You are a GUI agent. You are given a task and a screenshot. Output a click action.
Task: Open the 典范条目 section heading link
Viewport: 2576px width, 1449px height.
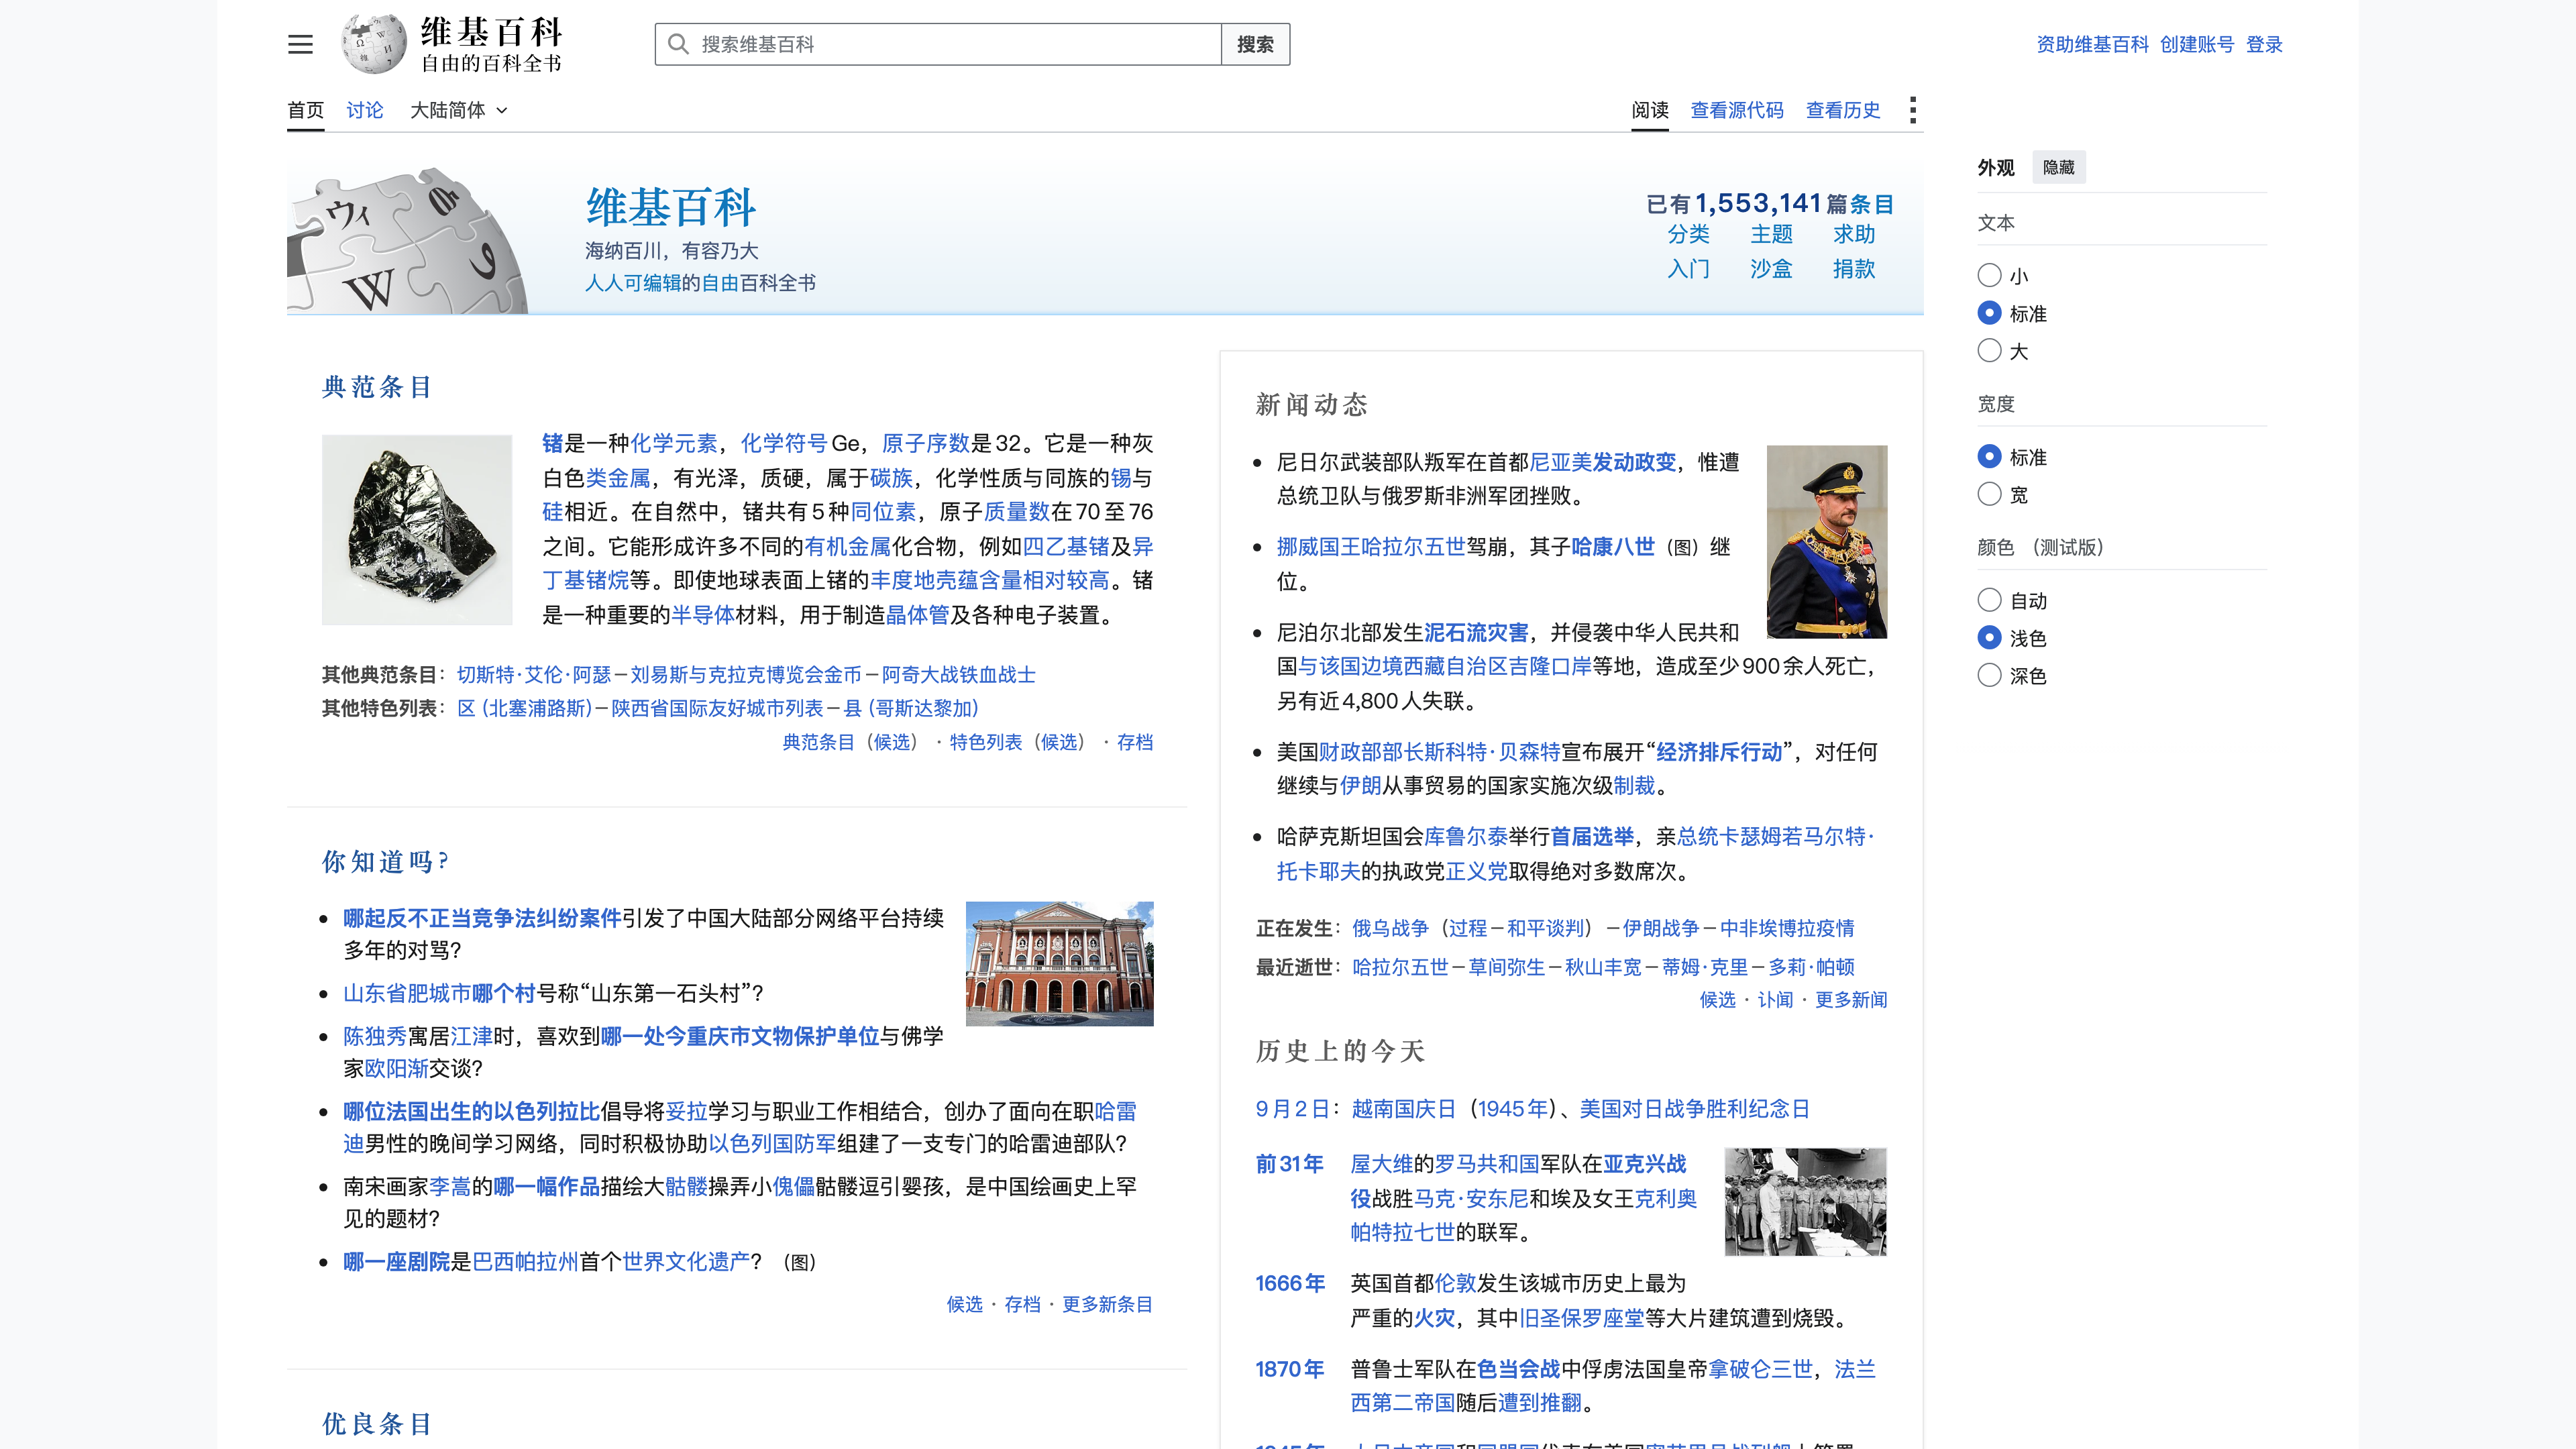click(377, 387)
